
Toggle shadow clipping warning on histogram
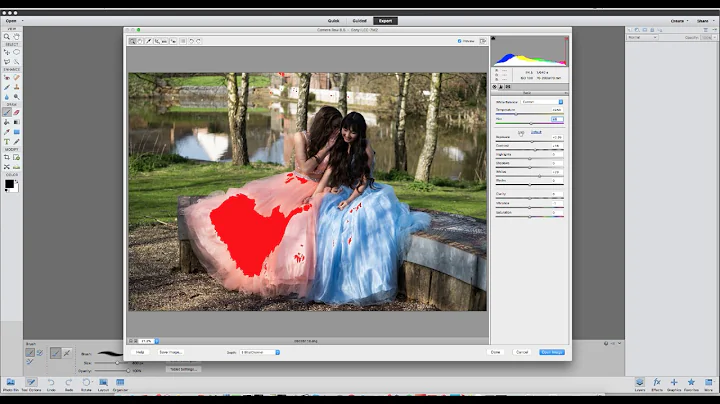(x=493, y=38)
